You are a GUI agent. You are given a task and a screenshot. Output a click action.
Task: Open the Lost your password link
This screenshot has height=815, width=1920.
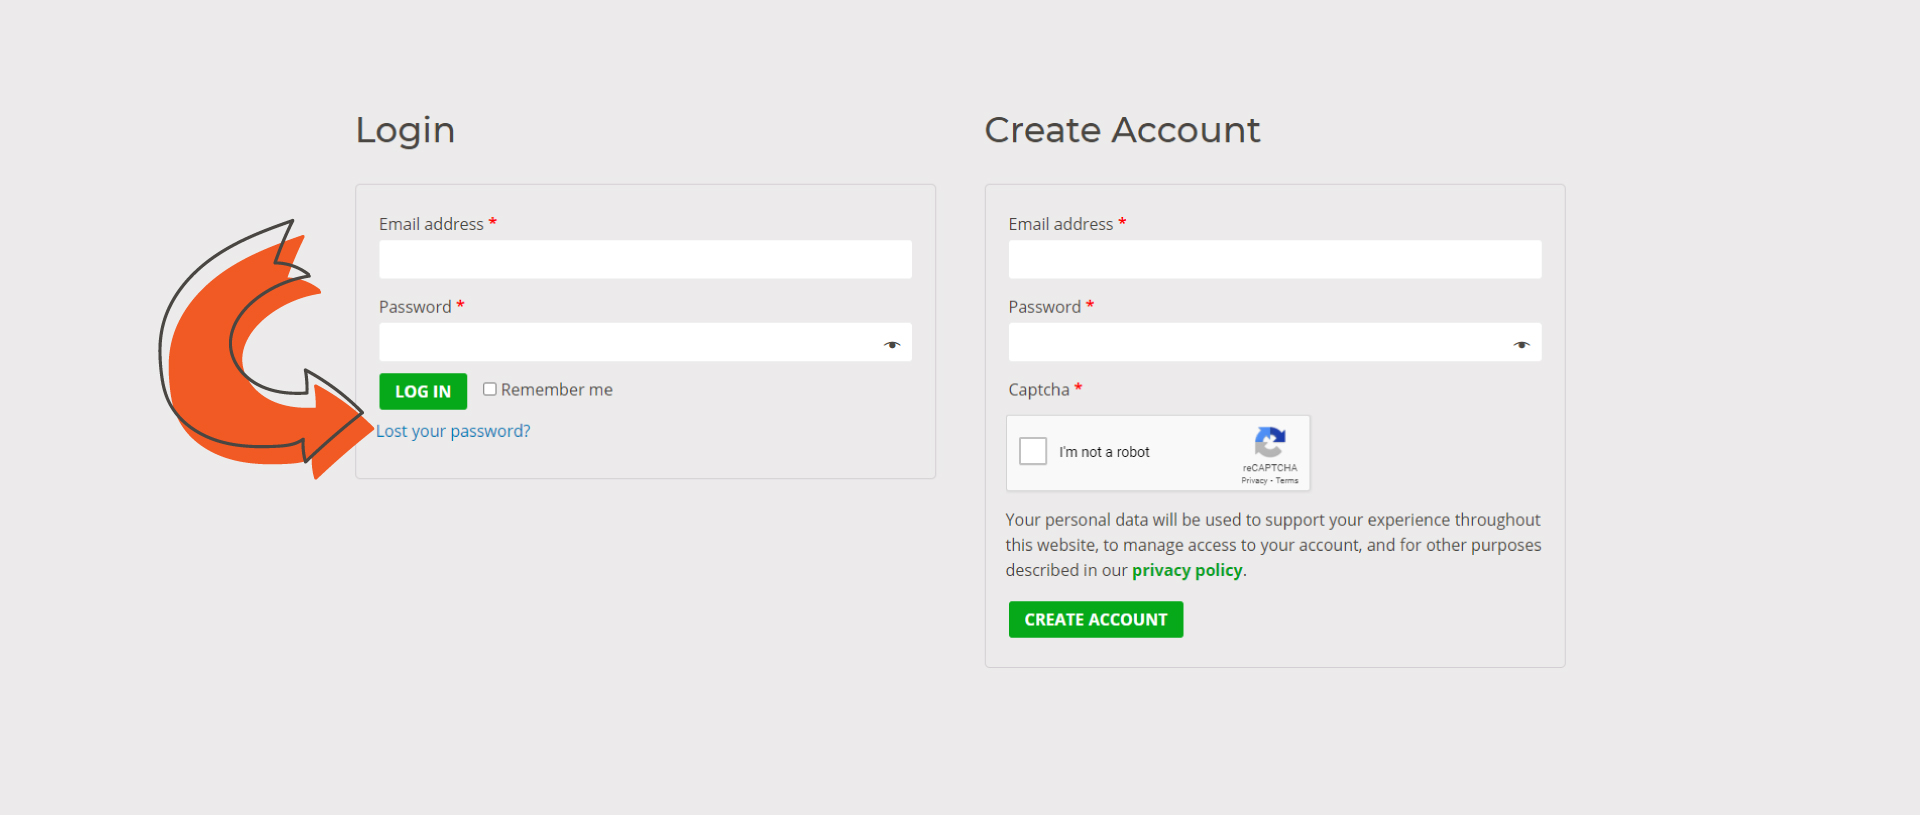(x=453, y=431)
